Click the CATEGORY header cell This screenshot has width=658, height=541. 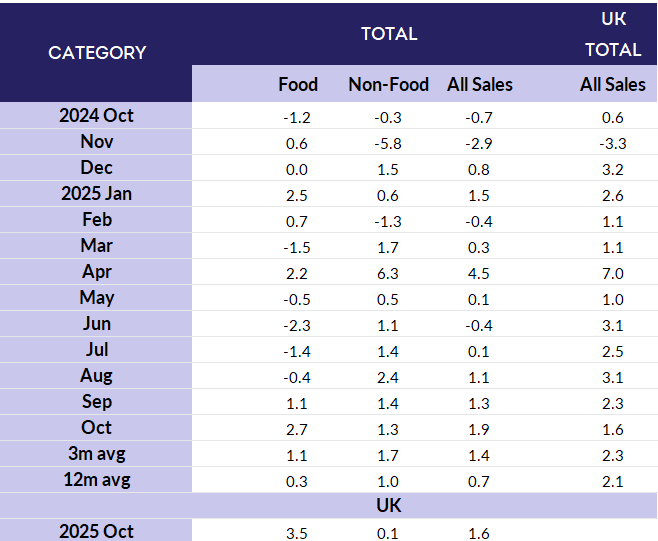(x=97, y=52)
